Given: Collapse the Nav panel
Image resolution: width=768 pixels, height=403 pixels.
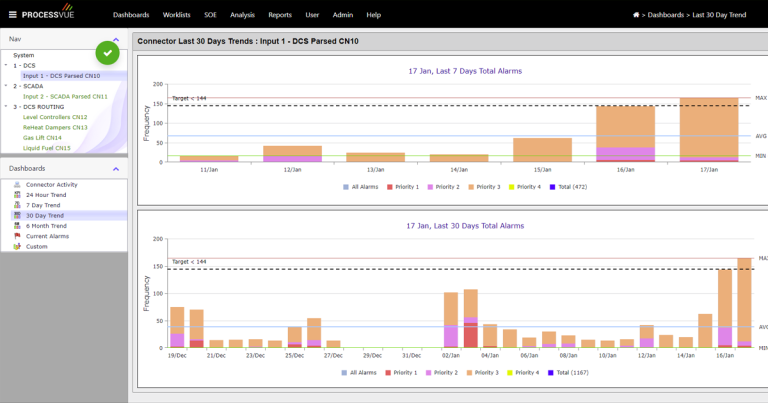Looking at the screenshot, I should pos(116,40).
